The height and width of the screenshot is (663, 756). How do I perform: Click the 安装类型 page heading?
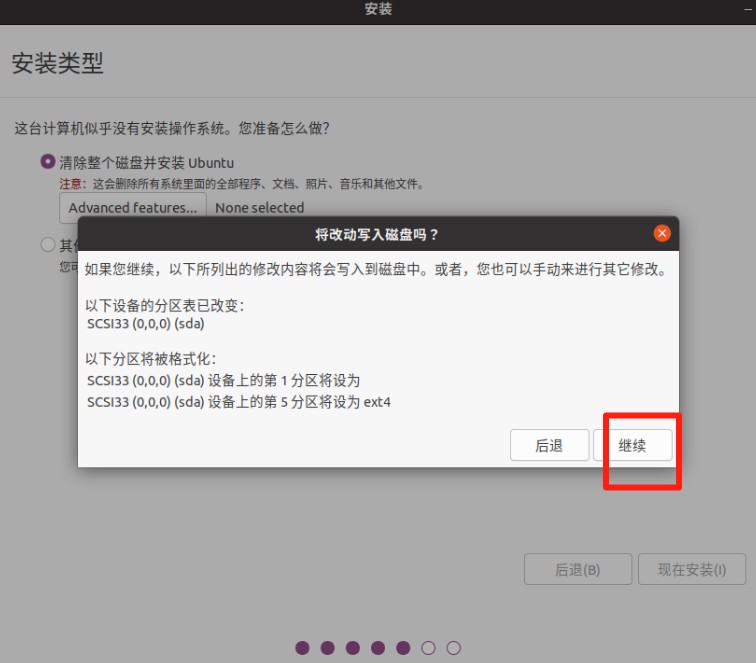[57, 63]
